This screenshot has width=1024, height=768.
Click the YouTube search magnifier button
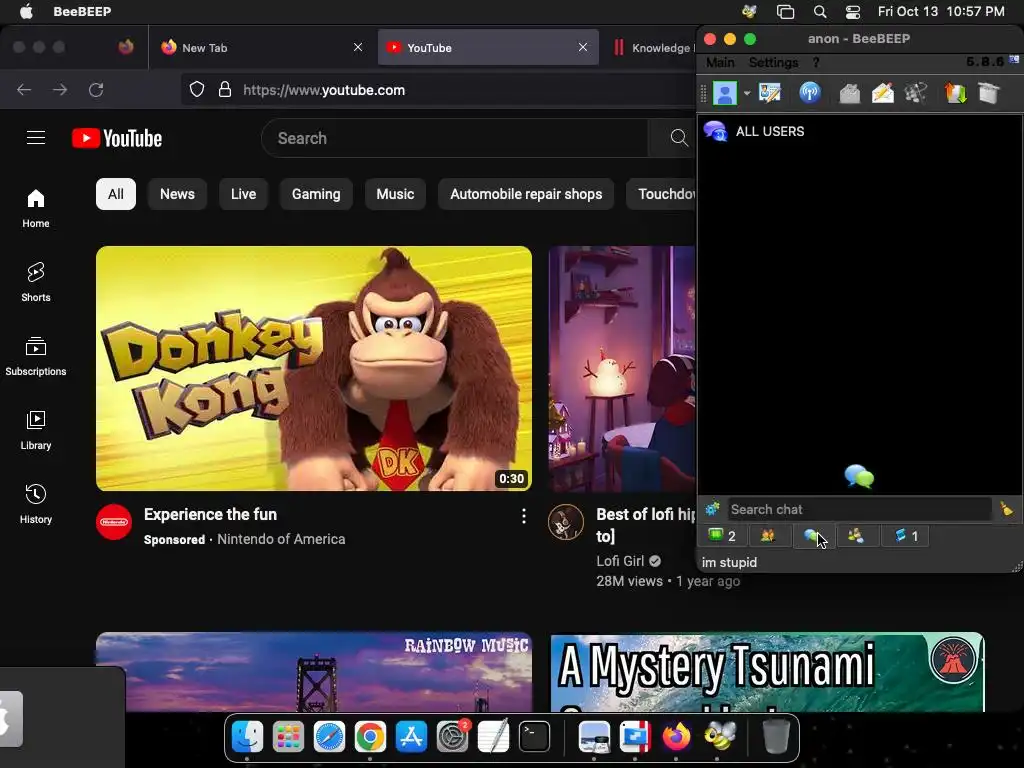[x=679, y=138]
